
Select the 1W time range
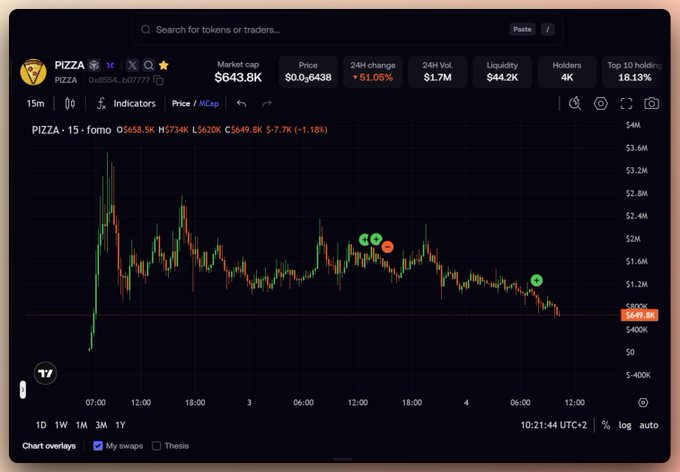[x=61, y=425]
